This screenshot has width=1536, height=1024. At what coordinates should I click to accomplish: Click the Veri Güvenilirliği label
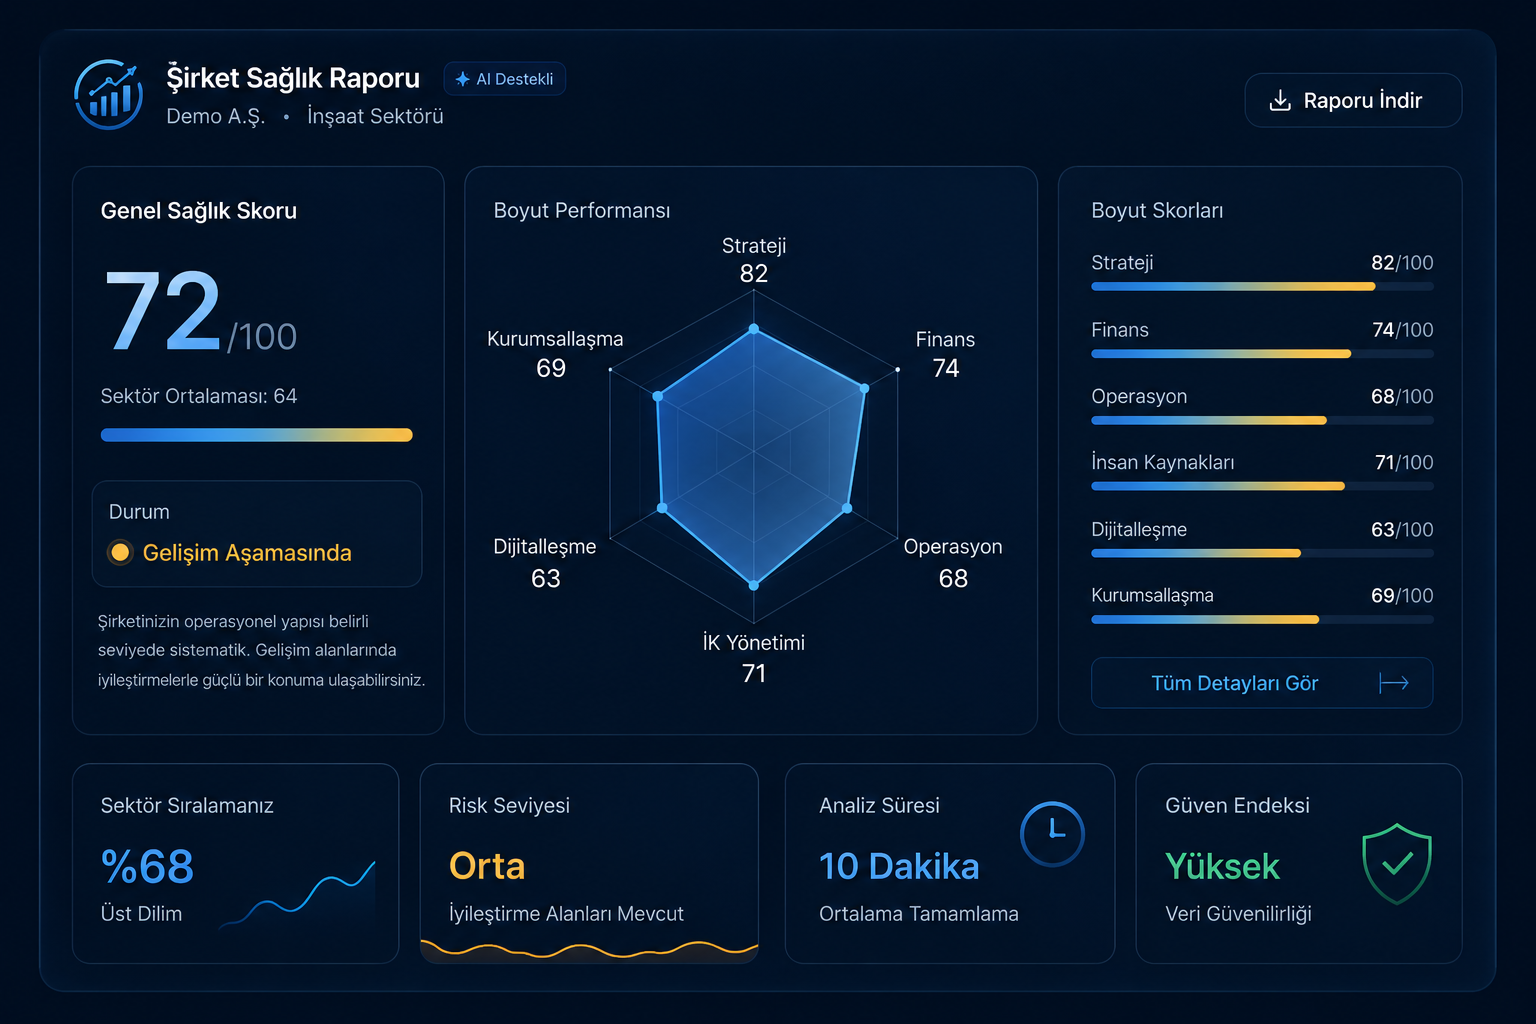click(x=1238, y=914)
